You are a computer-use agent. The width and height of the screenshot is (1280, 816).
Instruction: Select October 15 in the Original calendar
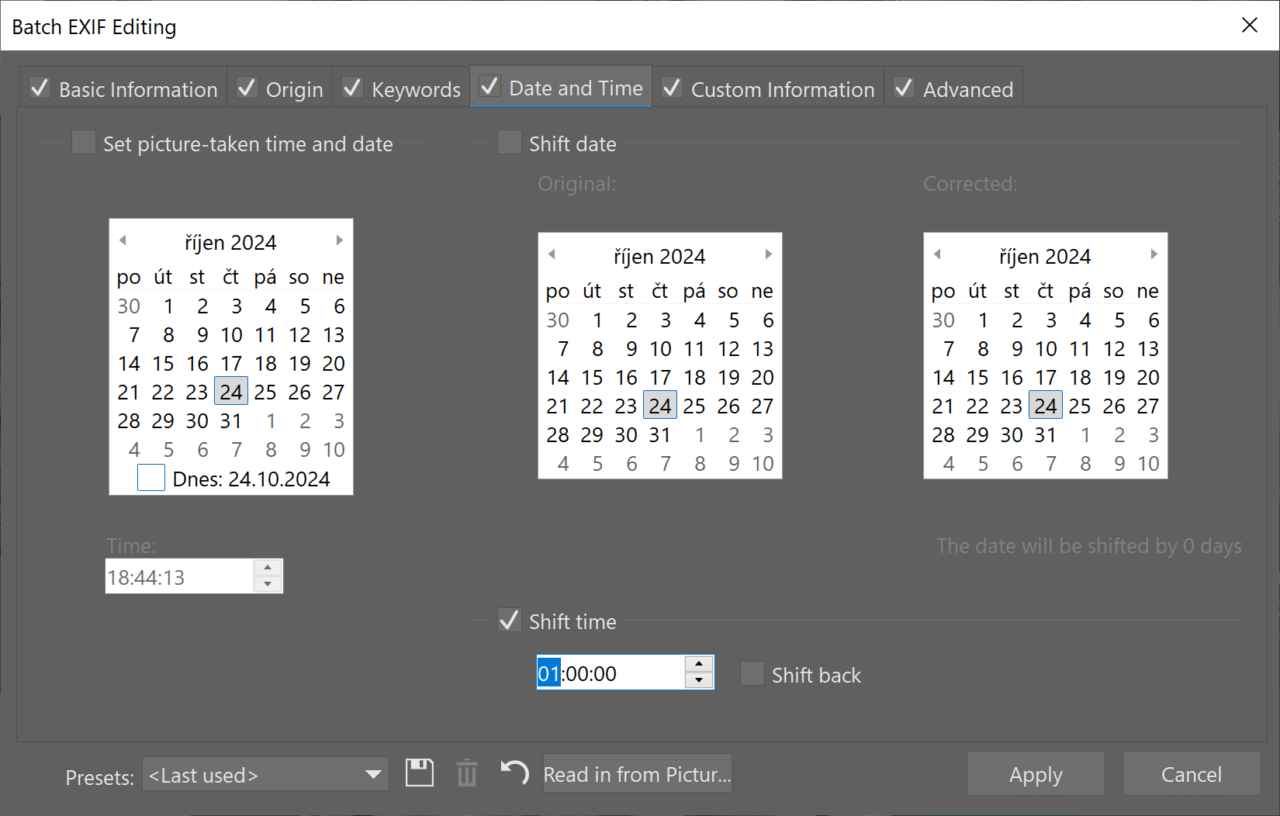click(x=592, y=377)
